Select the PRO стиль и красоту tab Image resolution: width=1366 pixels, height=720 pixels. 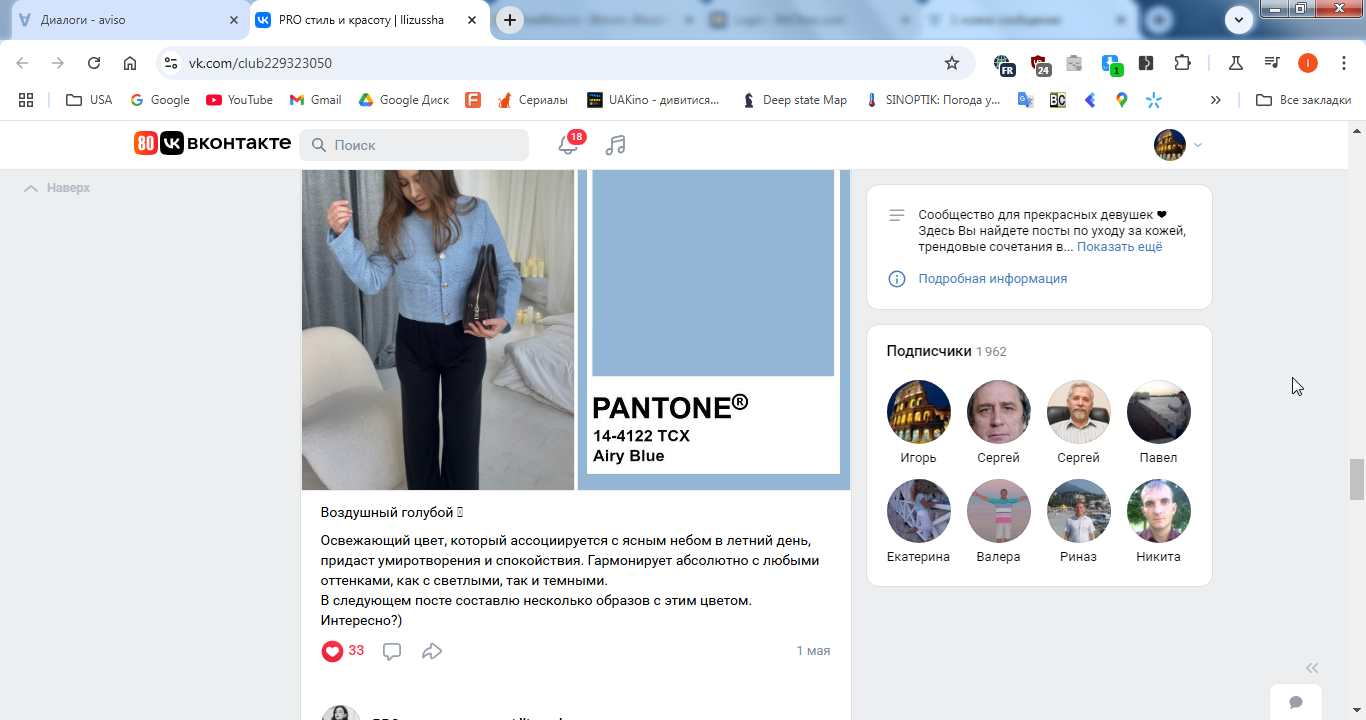369,20
